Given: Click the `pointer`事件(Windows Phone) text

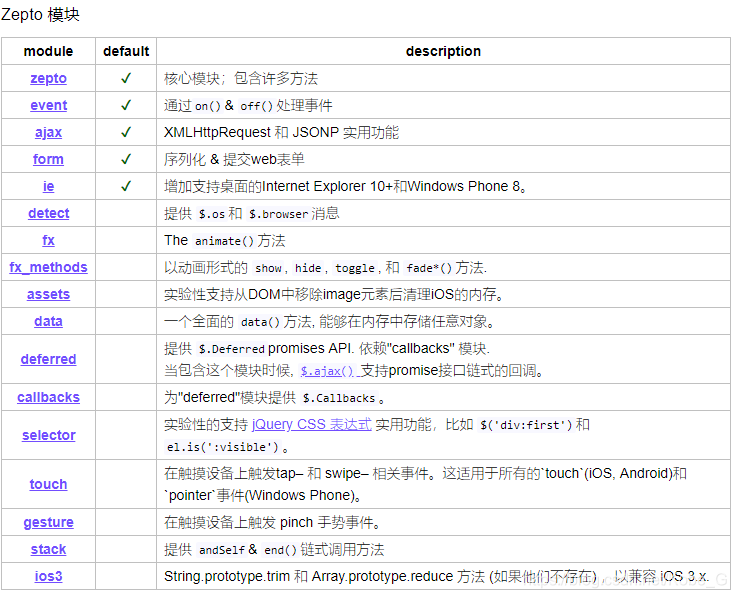Looking at the screenshot, I should [x=262, y=495].
